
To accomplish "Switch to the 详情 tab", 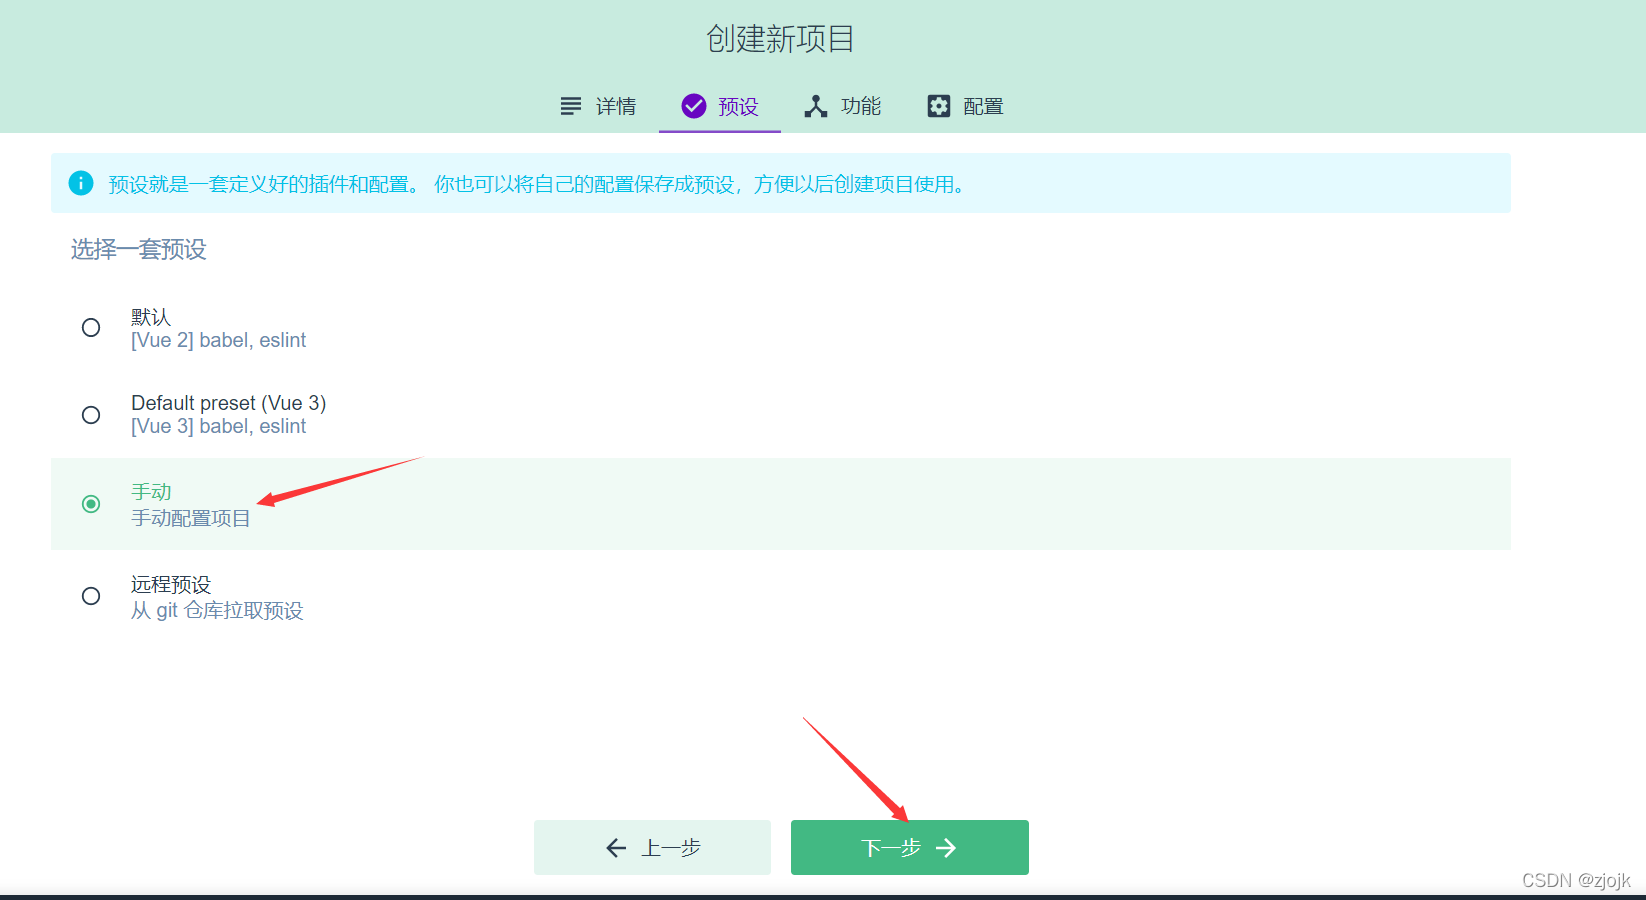I will click(x=598, y=105).
